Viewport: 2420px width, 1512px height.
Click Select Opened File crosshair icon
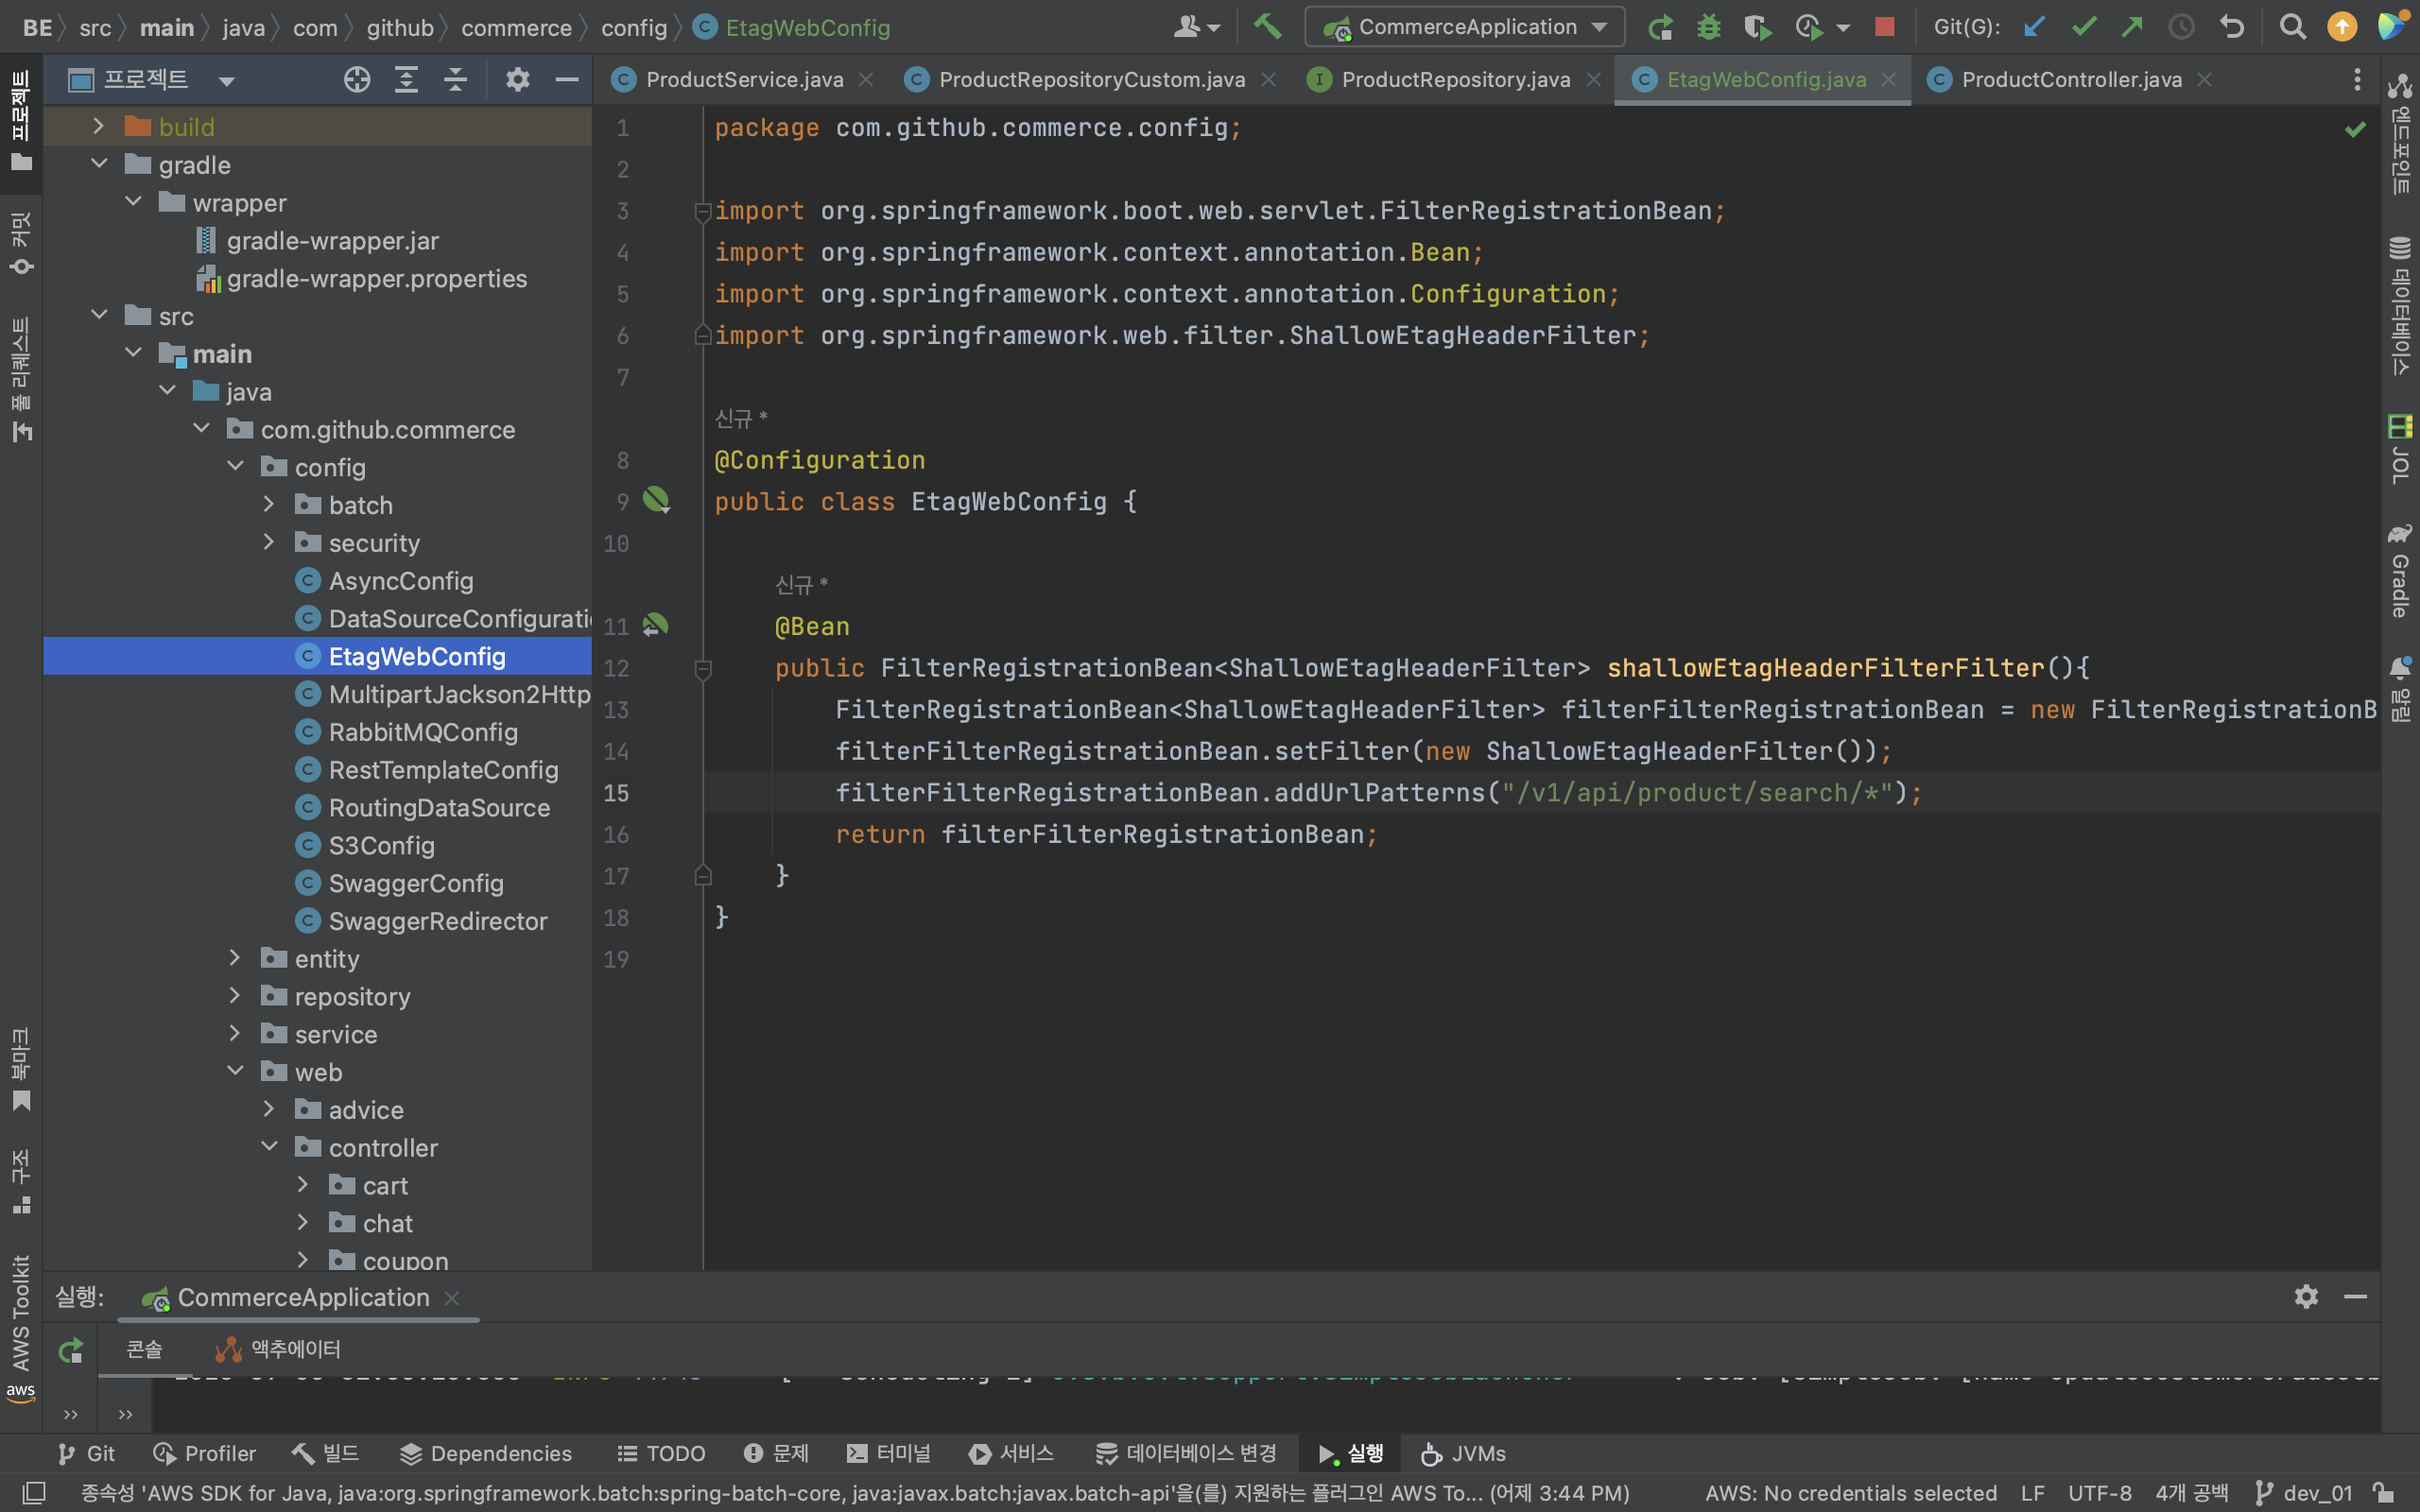pyautogui.click(x=357, y=79)
